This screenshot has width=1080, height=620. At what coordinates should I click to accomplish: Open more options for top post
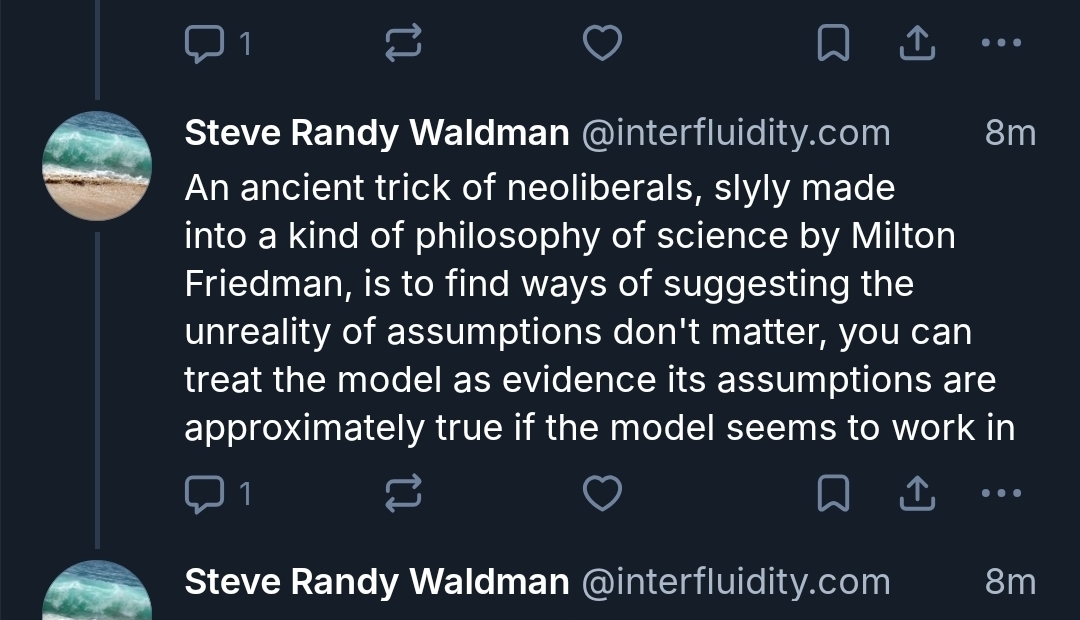pyautogui.click(x=1001, y=42)
